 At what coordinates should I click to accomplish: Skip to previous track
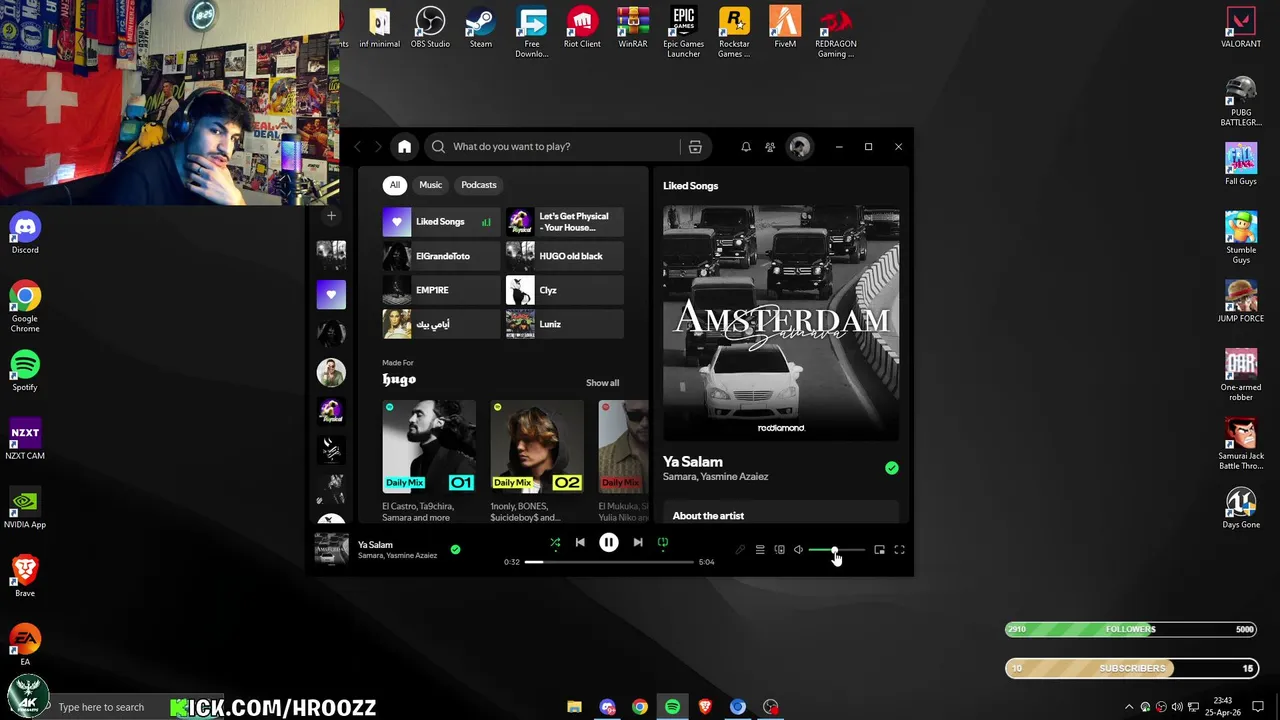point(580,542)
